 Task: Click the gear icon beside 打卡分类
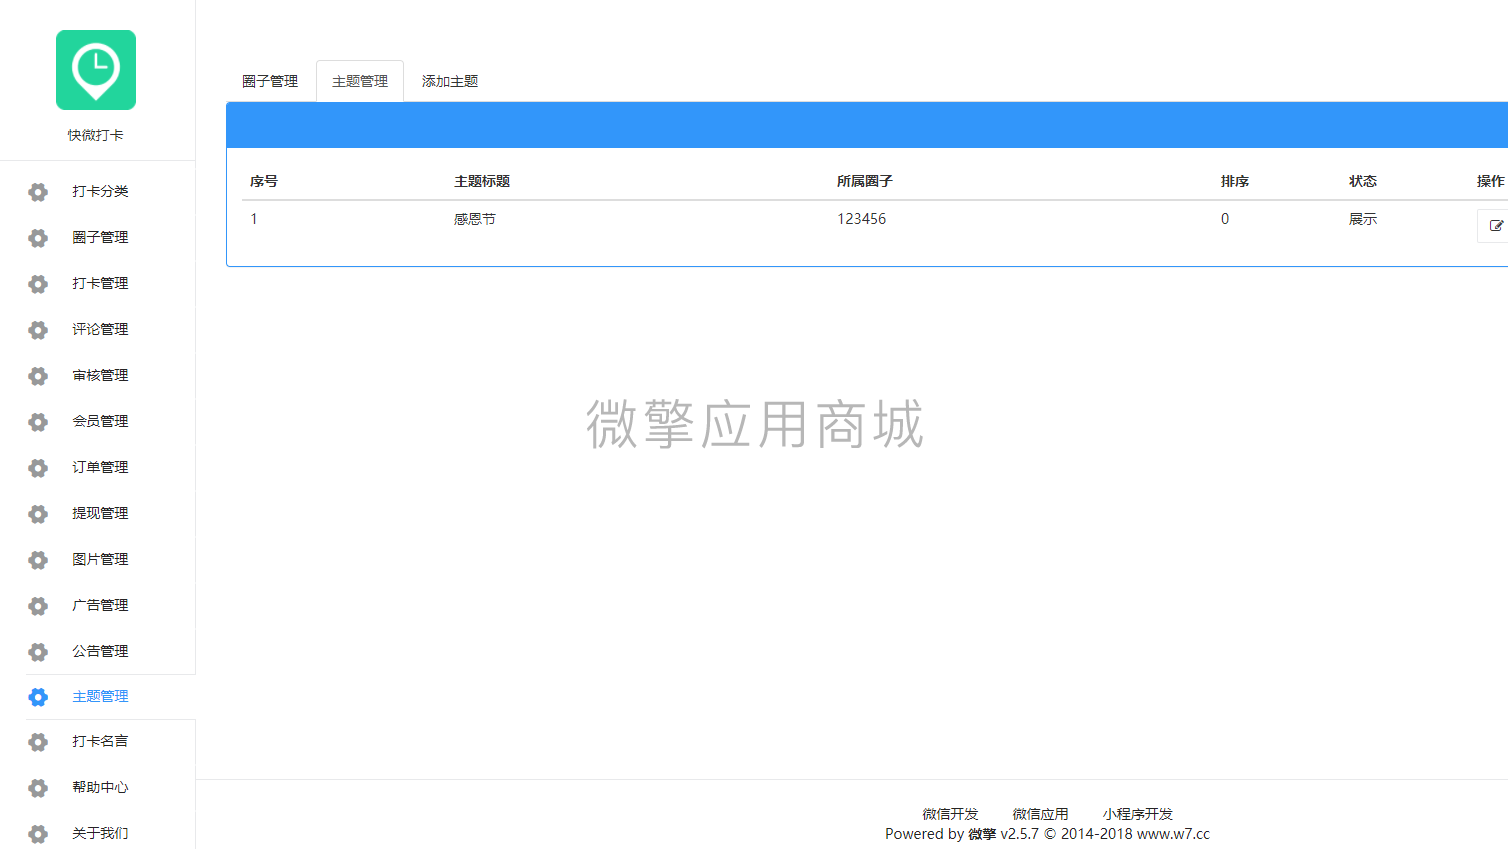37,192
